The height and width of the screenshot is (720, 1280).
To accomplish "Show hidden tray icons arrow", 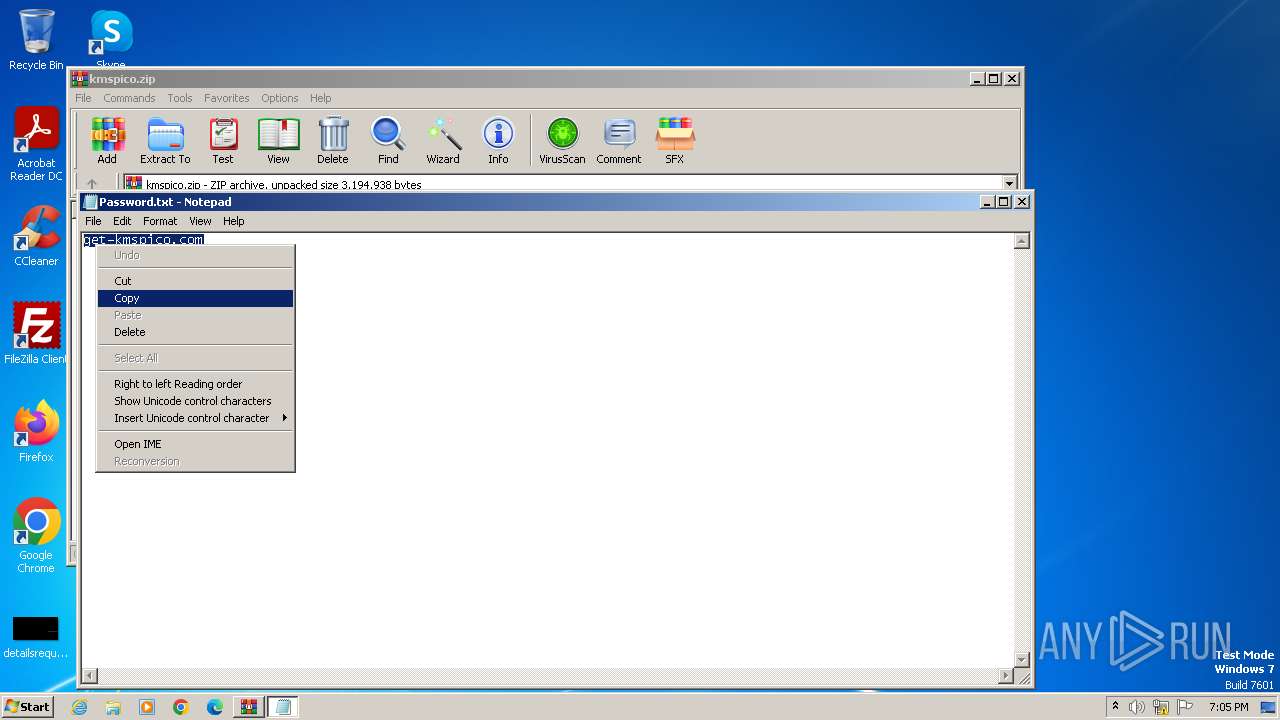I will (x=1115, y=706).
